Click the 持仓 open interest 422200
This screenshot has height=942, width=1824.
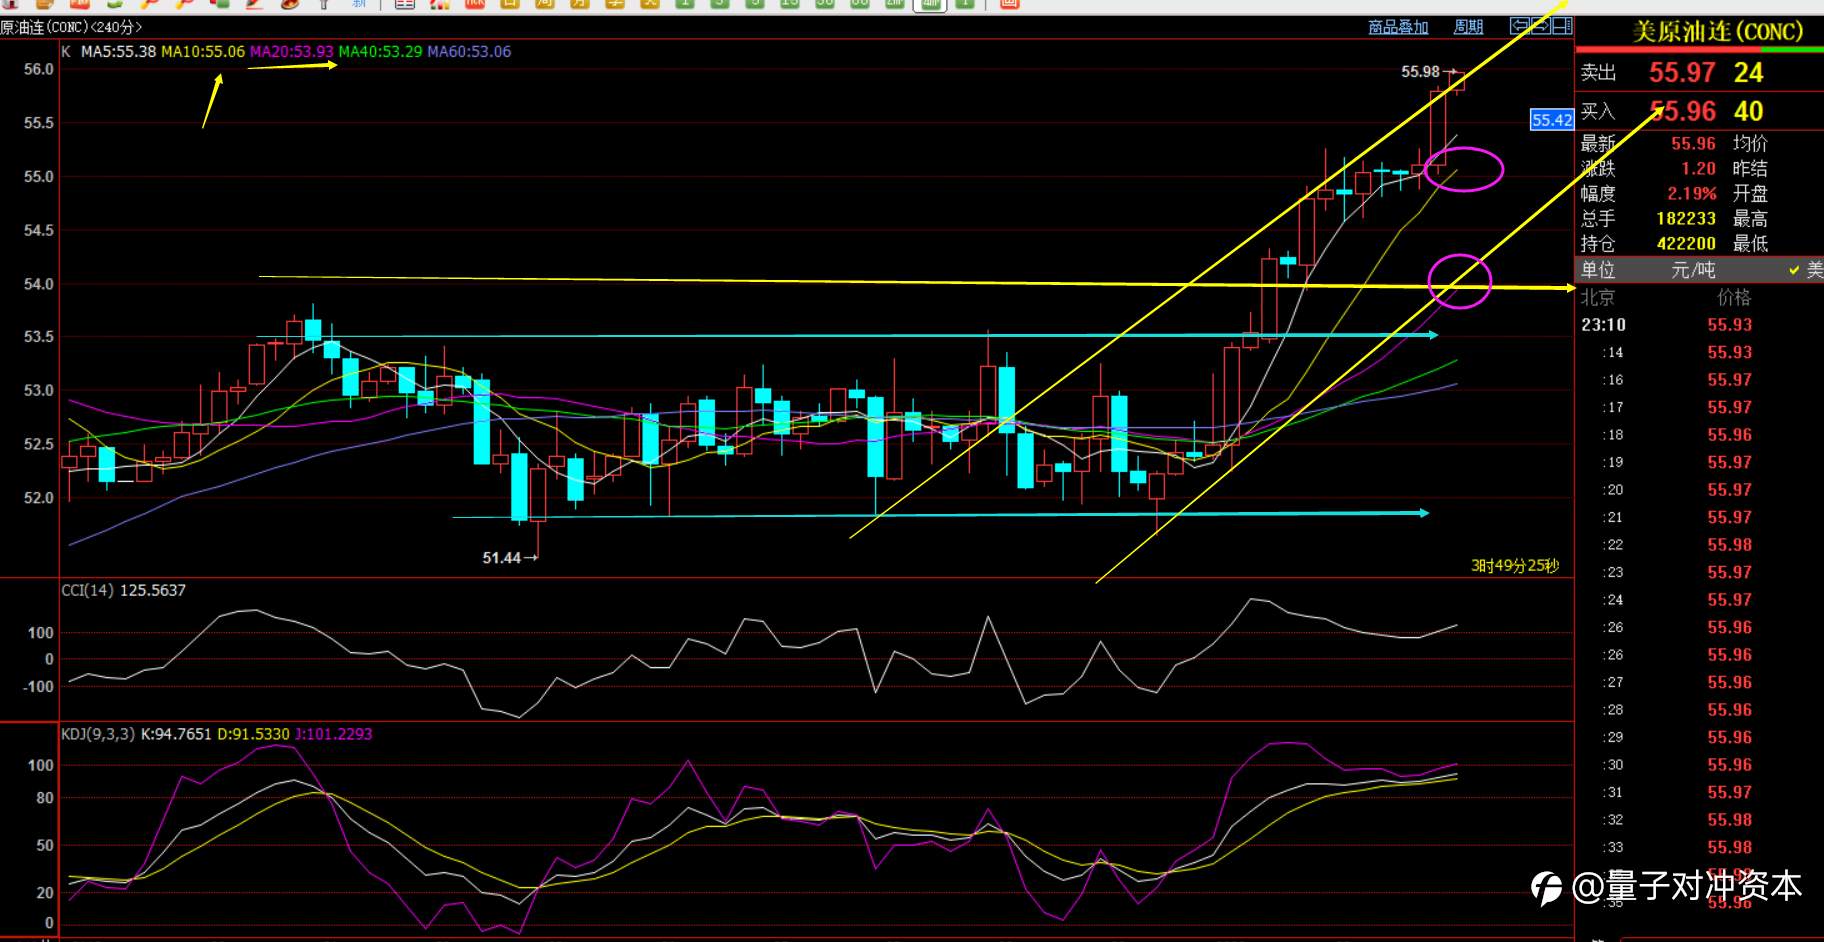1686,244
